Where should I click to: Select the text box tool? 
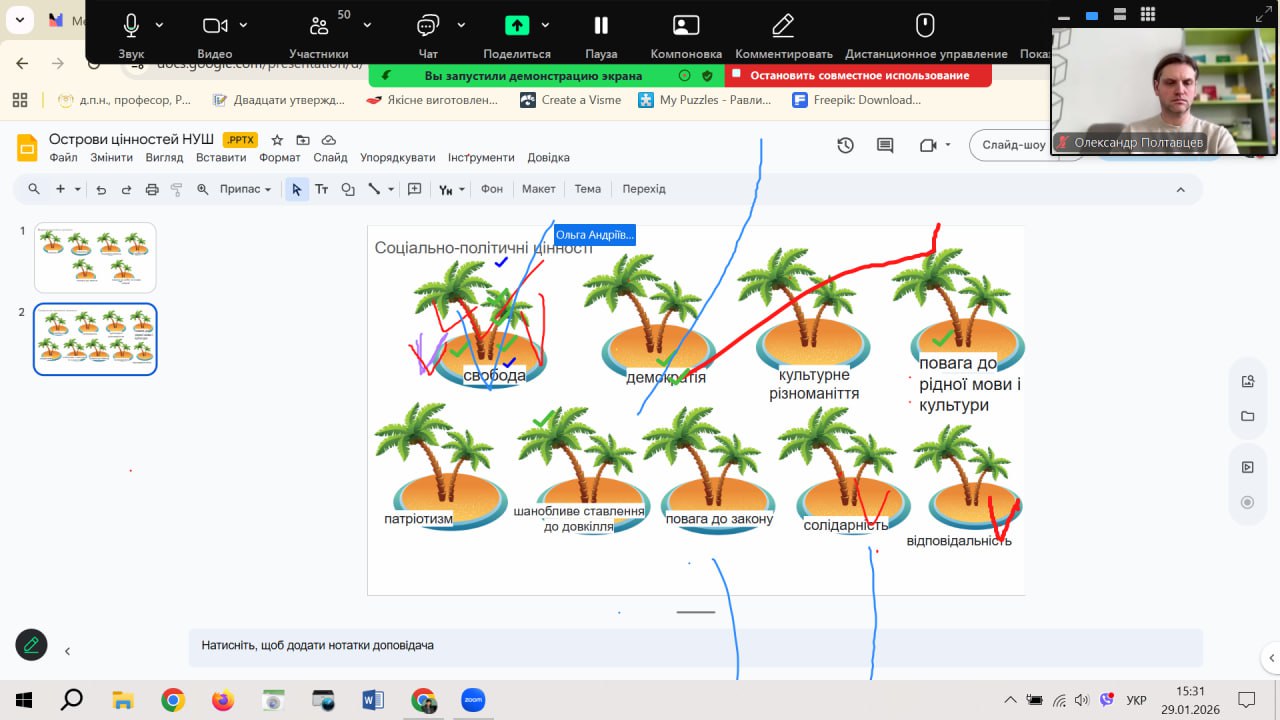coord(322,189)
